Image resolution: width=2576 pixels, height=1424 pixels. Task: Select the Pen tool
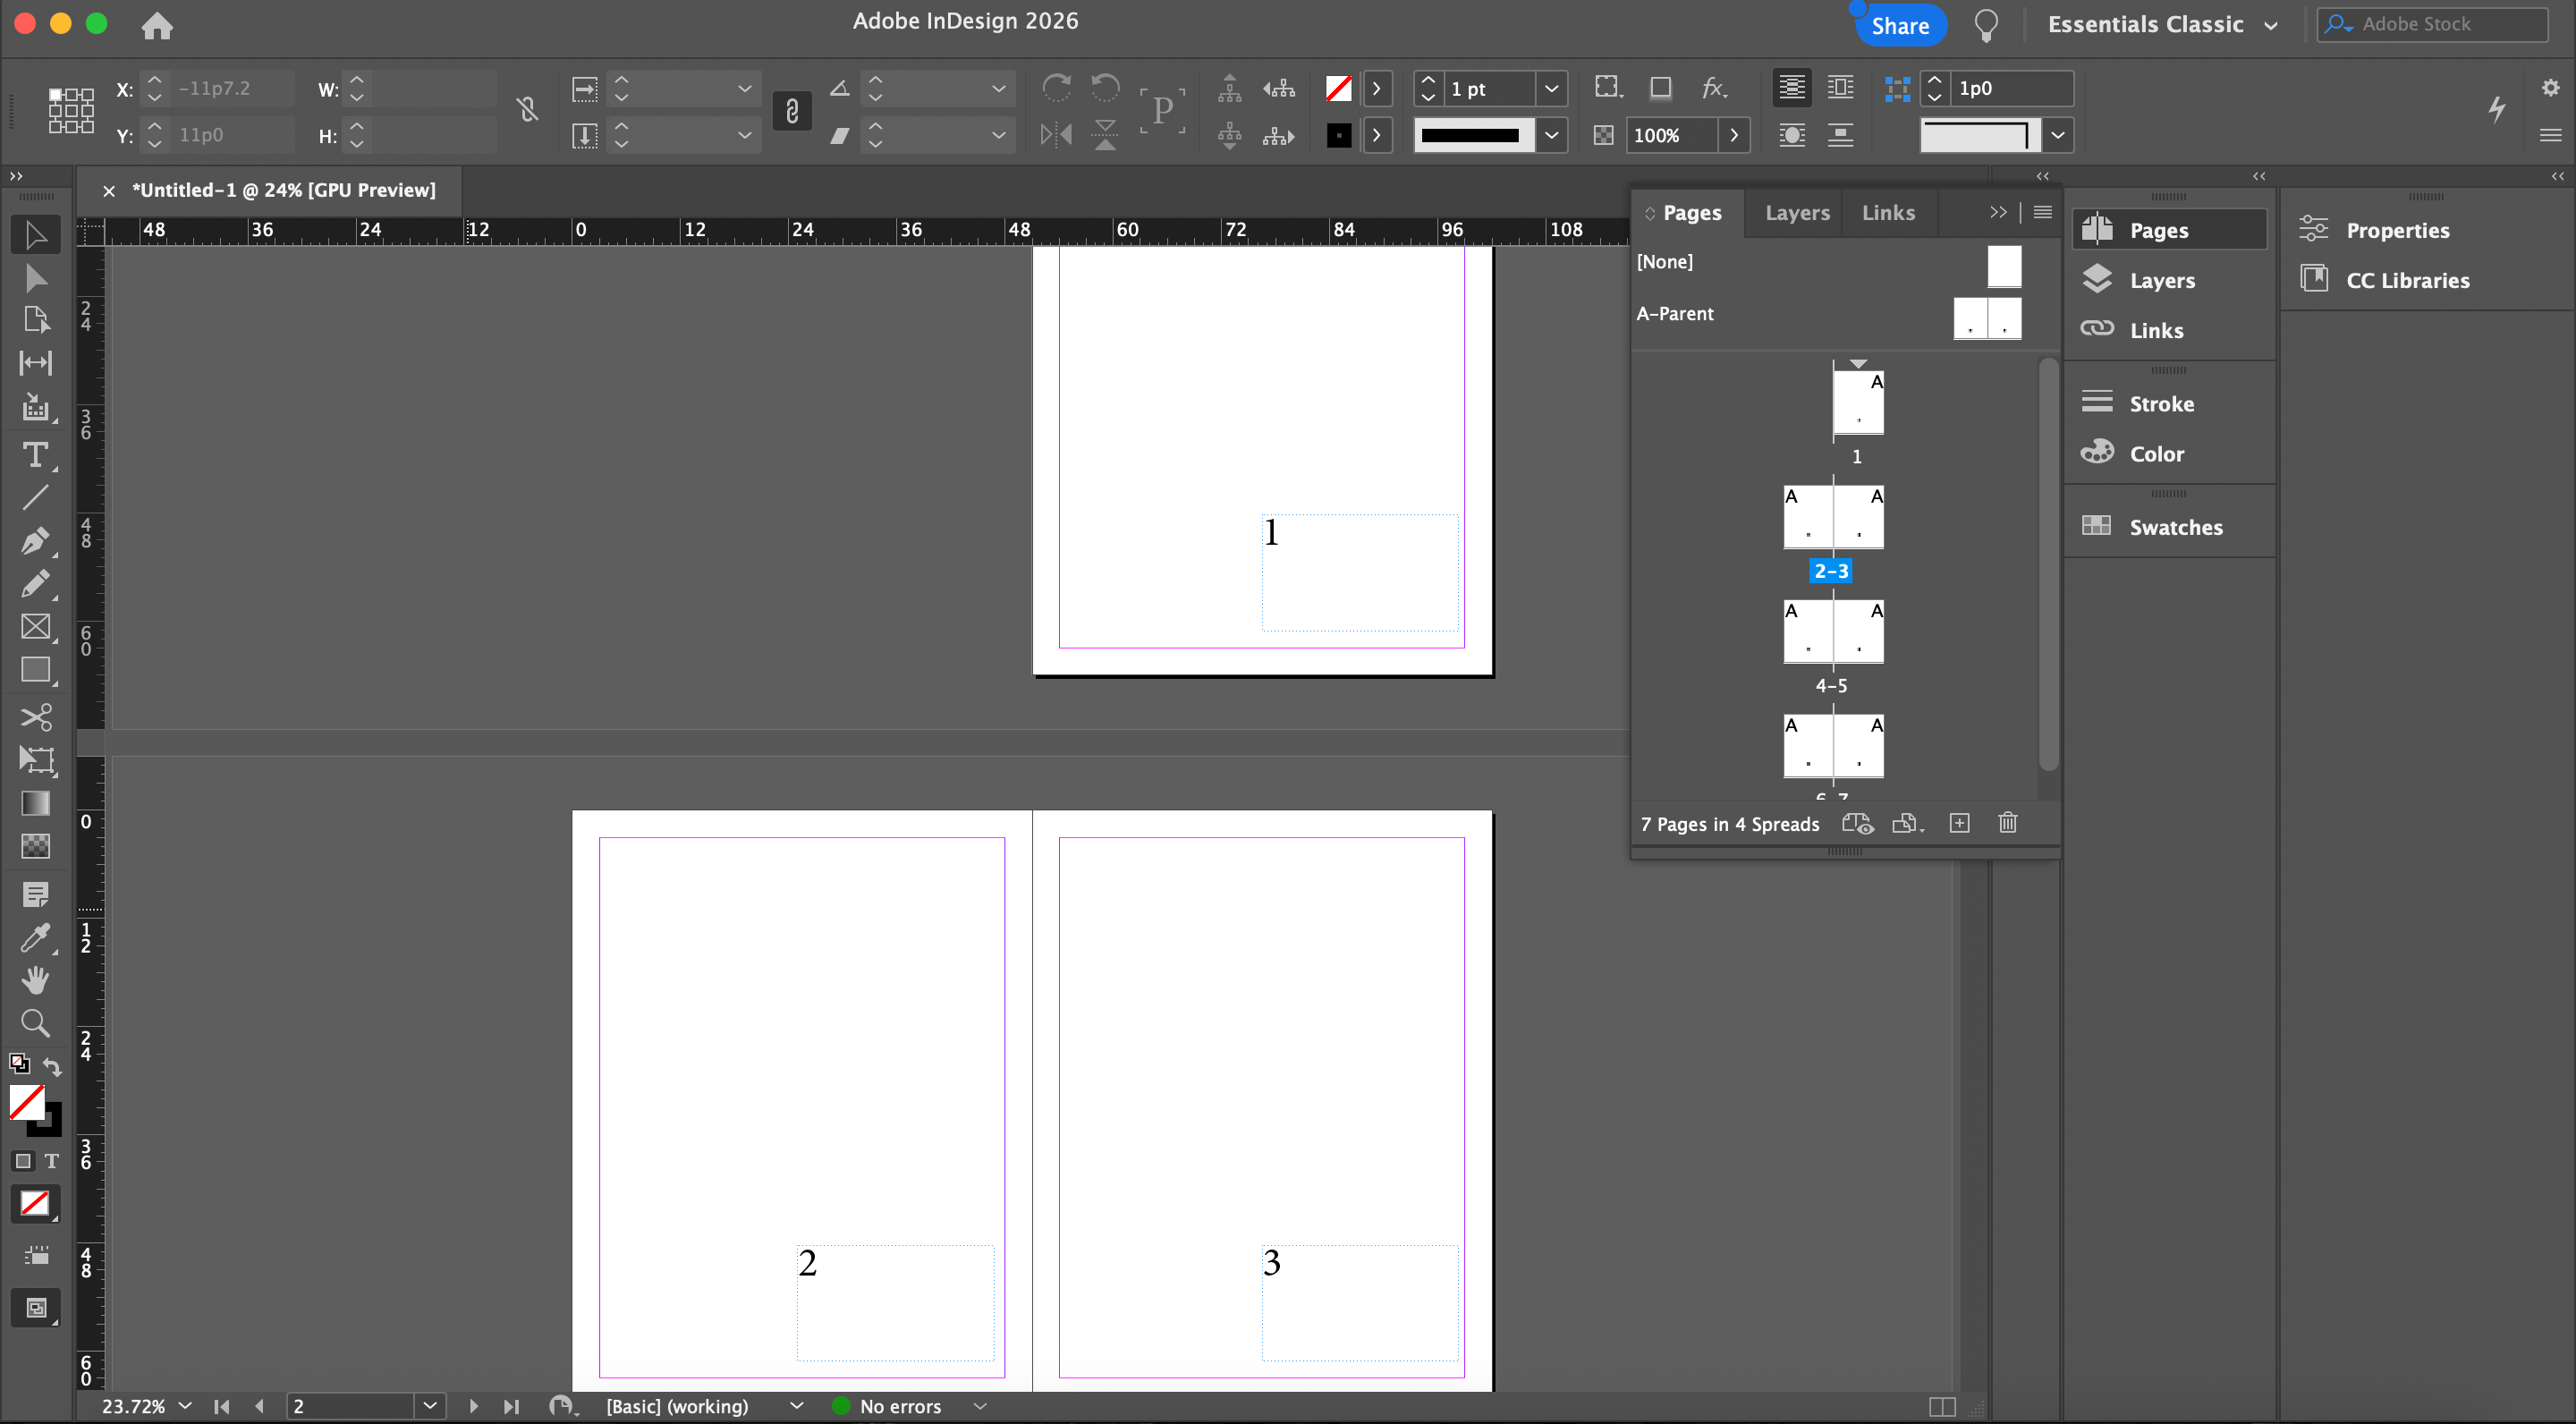35,541
